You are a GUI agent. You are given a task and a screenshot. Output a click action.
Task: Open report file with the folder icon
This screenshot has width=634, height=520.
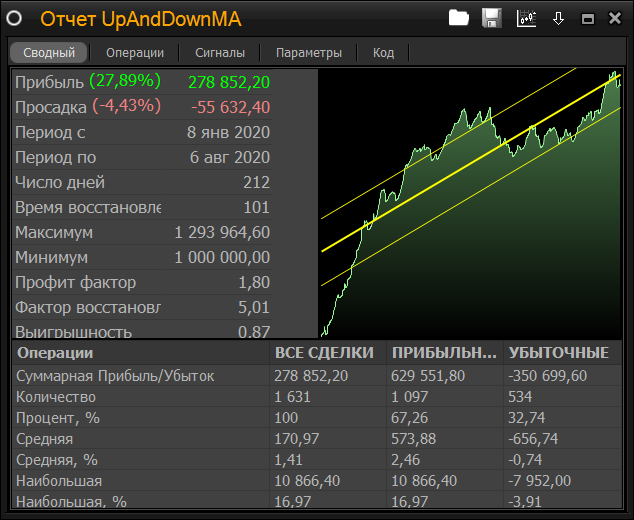(459, 18)
